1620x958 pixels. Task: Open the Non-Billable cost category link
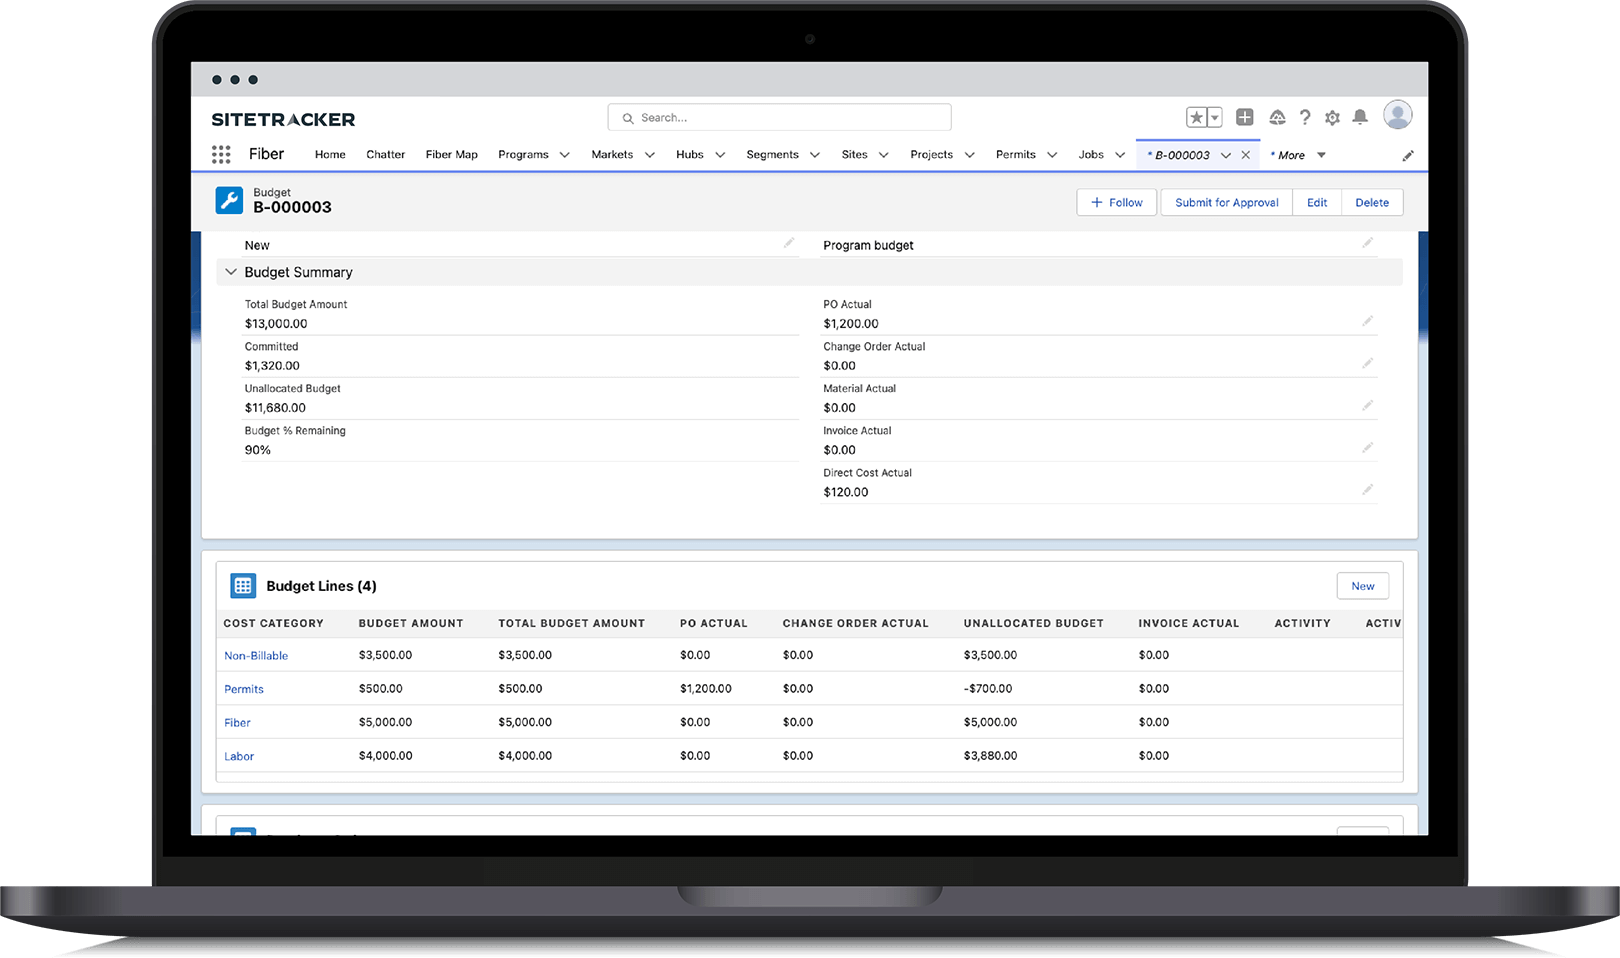click(x=256, y=656)
